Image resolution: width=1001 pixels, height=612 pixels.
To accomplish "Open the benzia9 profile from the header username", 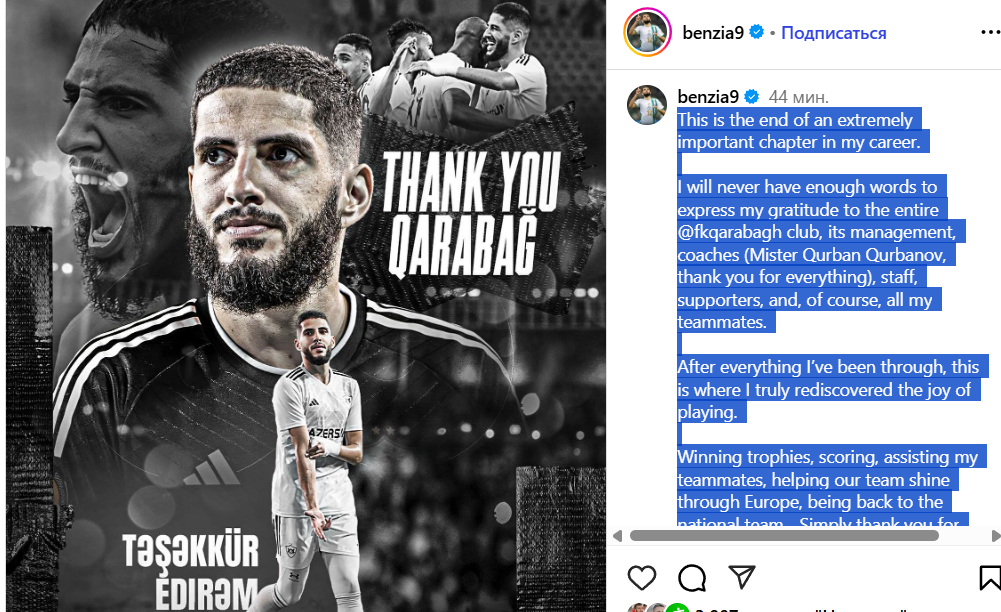I will pos(713,33).
